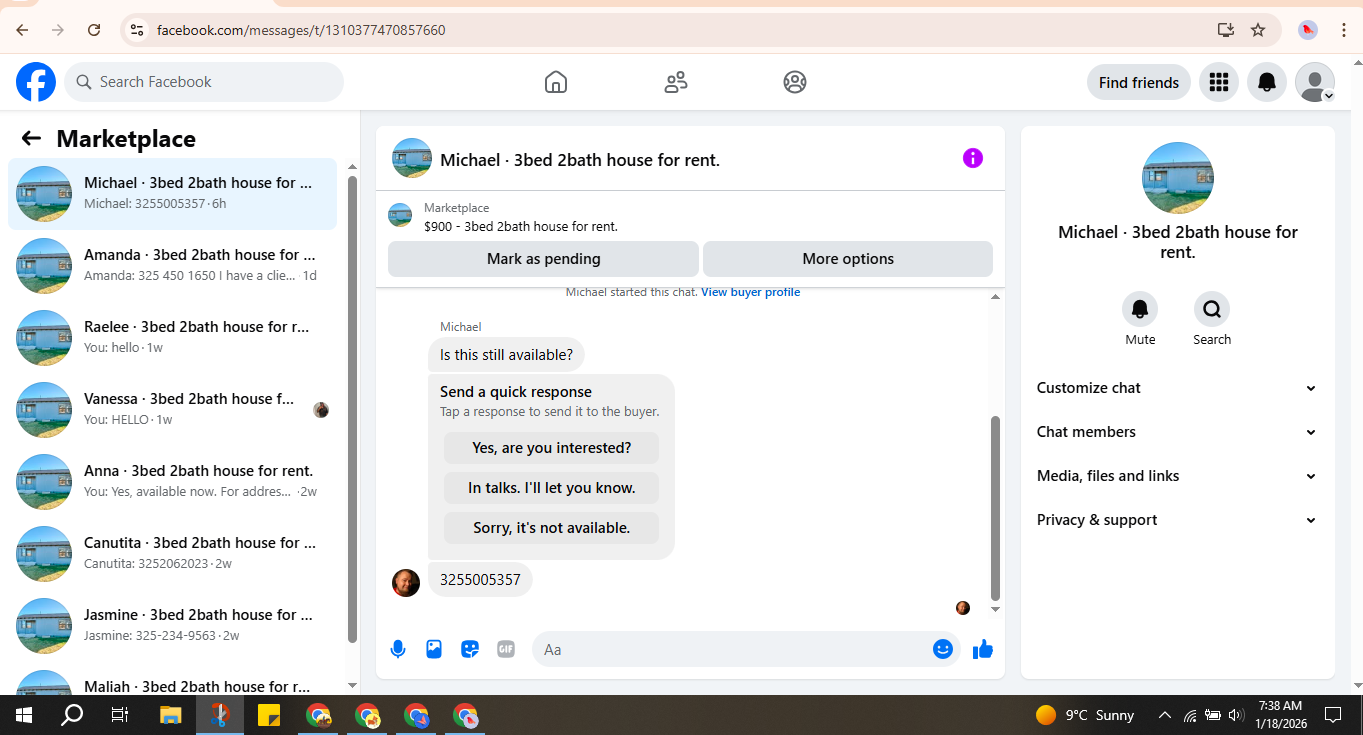Click the browser address bar URL
This screenshot has height=735, width=1363.
click(x=301, y=30)
